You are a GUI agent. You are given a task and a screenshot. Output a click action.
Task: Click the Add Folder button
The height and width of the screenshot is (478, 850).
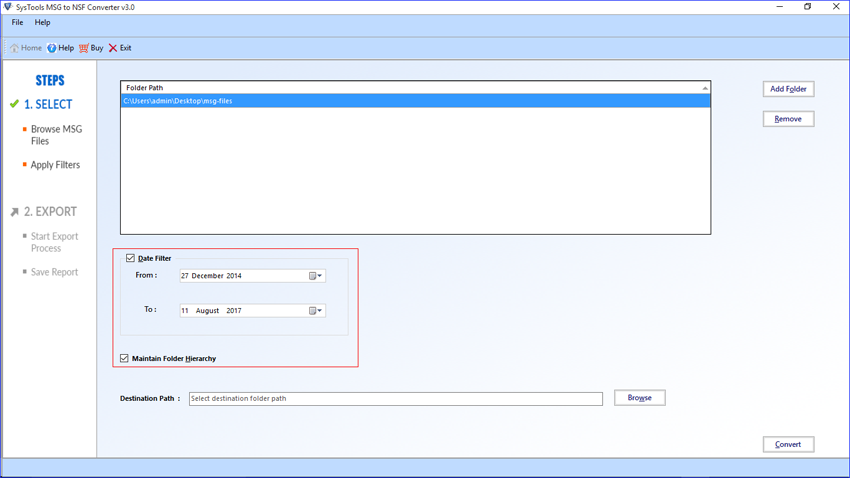788,89
